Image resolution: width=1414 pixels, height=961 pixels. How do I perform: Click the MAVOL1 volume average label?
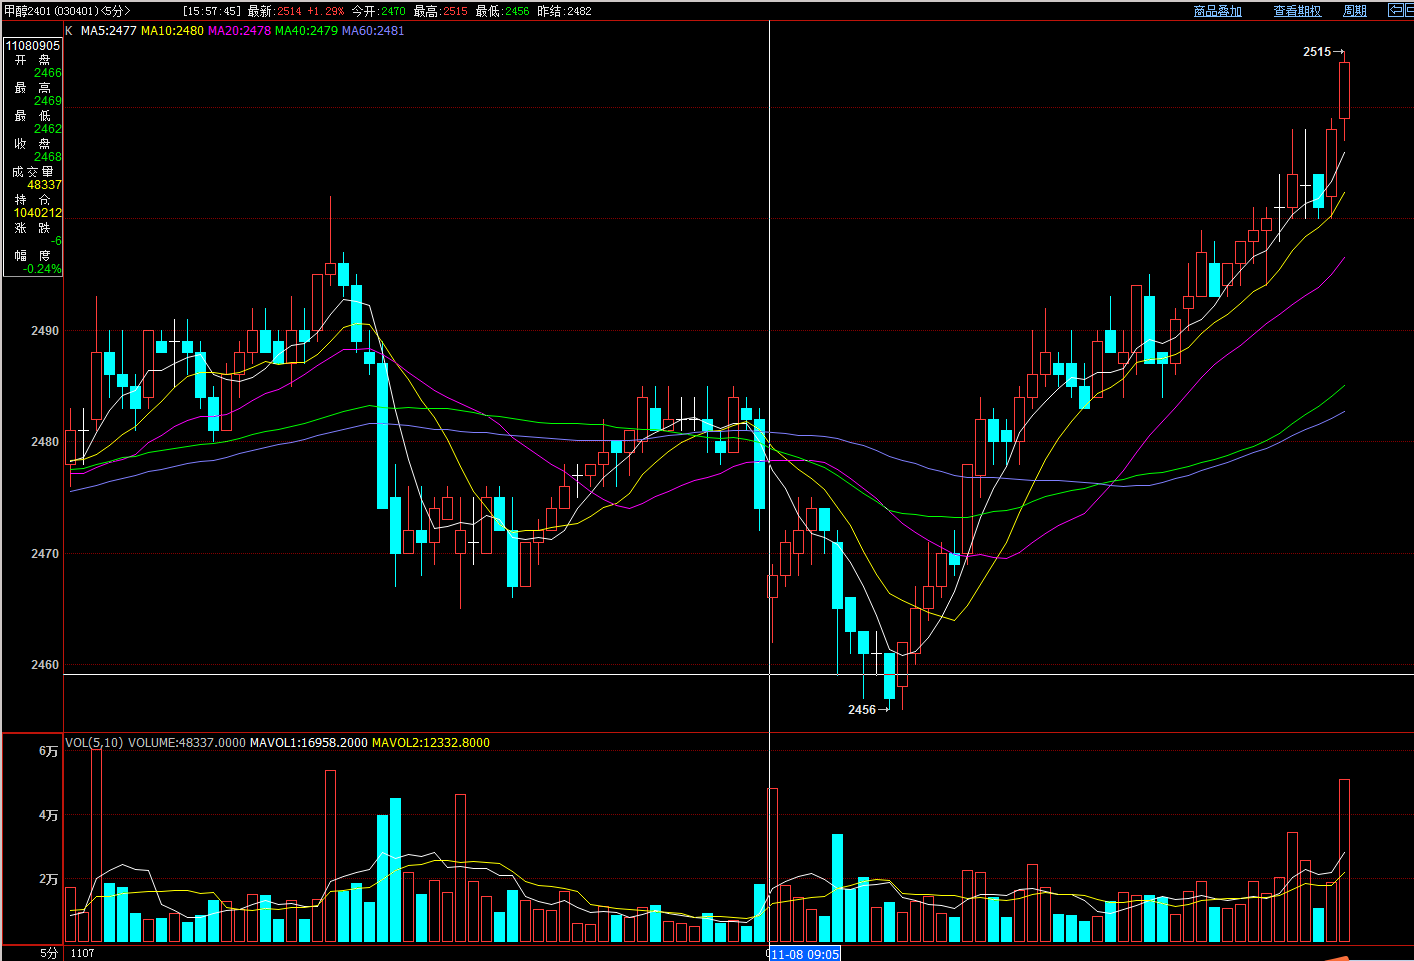[308, 743]
